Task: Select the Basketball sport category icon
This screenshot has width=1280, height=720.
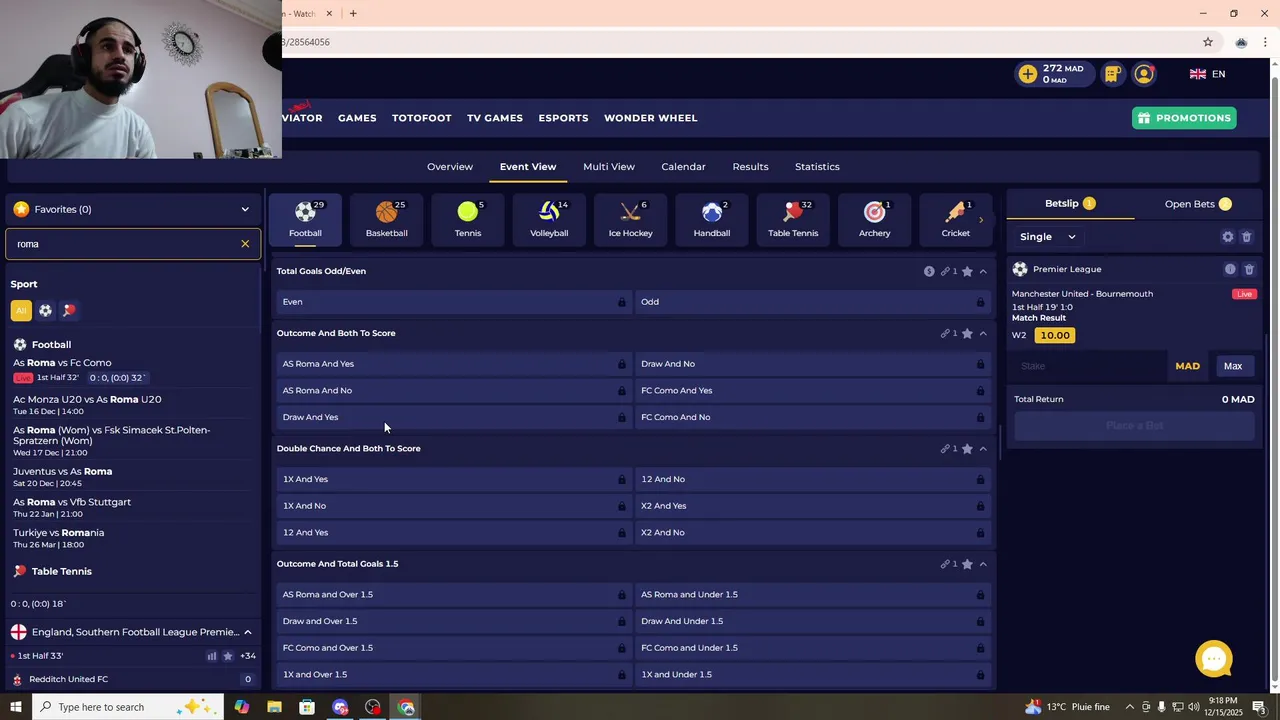Action: [386, 219]
